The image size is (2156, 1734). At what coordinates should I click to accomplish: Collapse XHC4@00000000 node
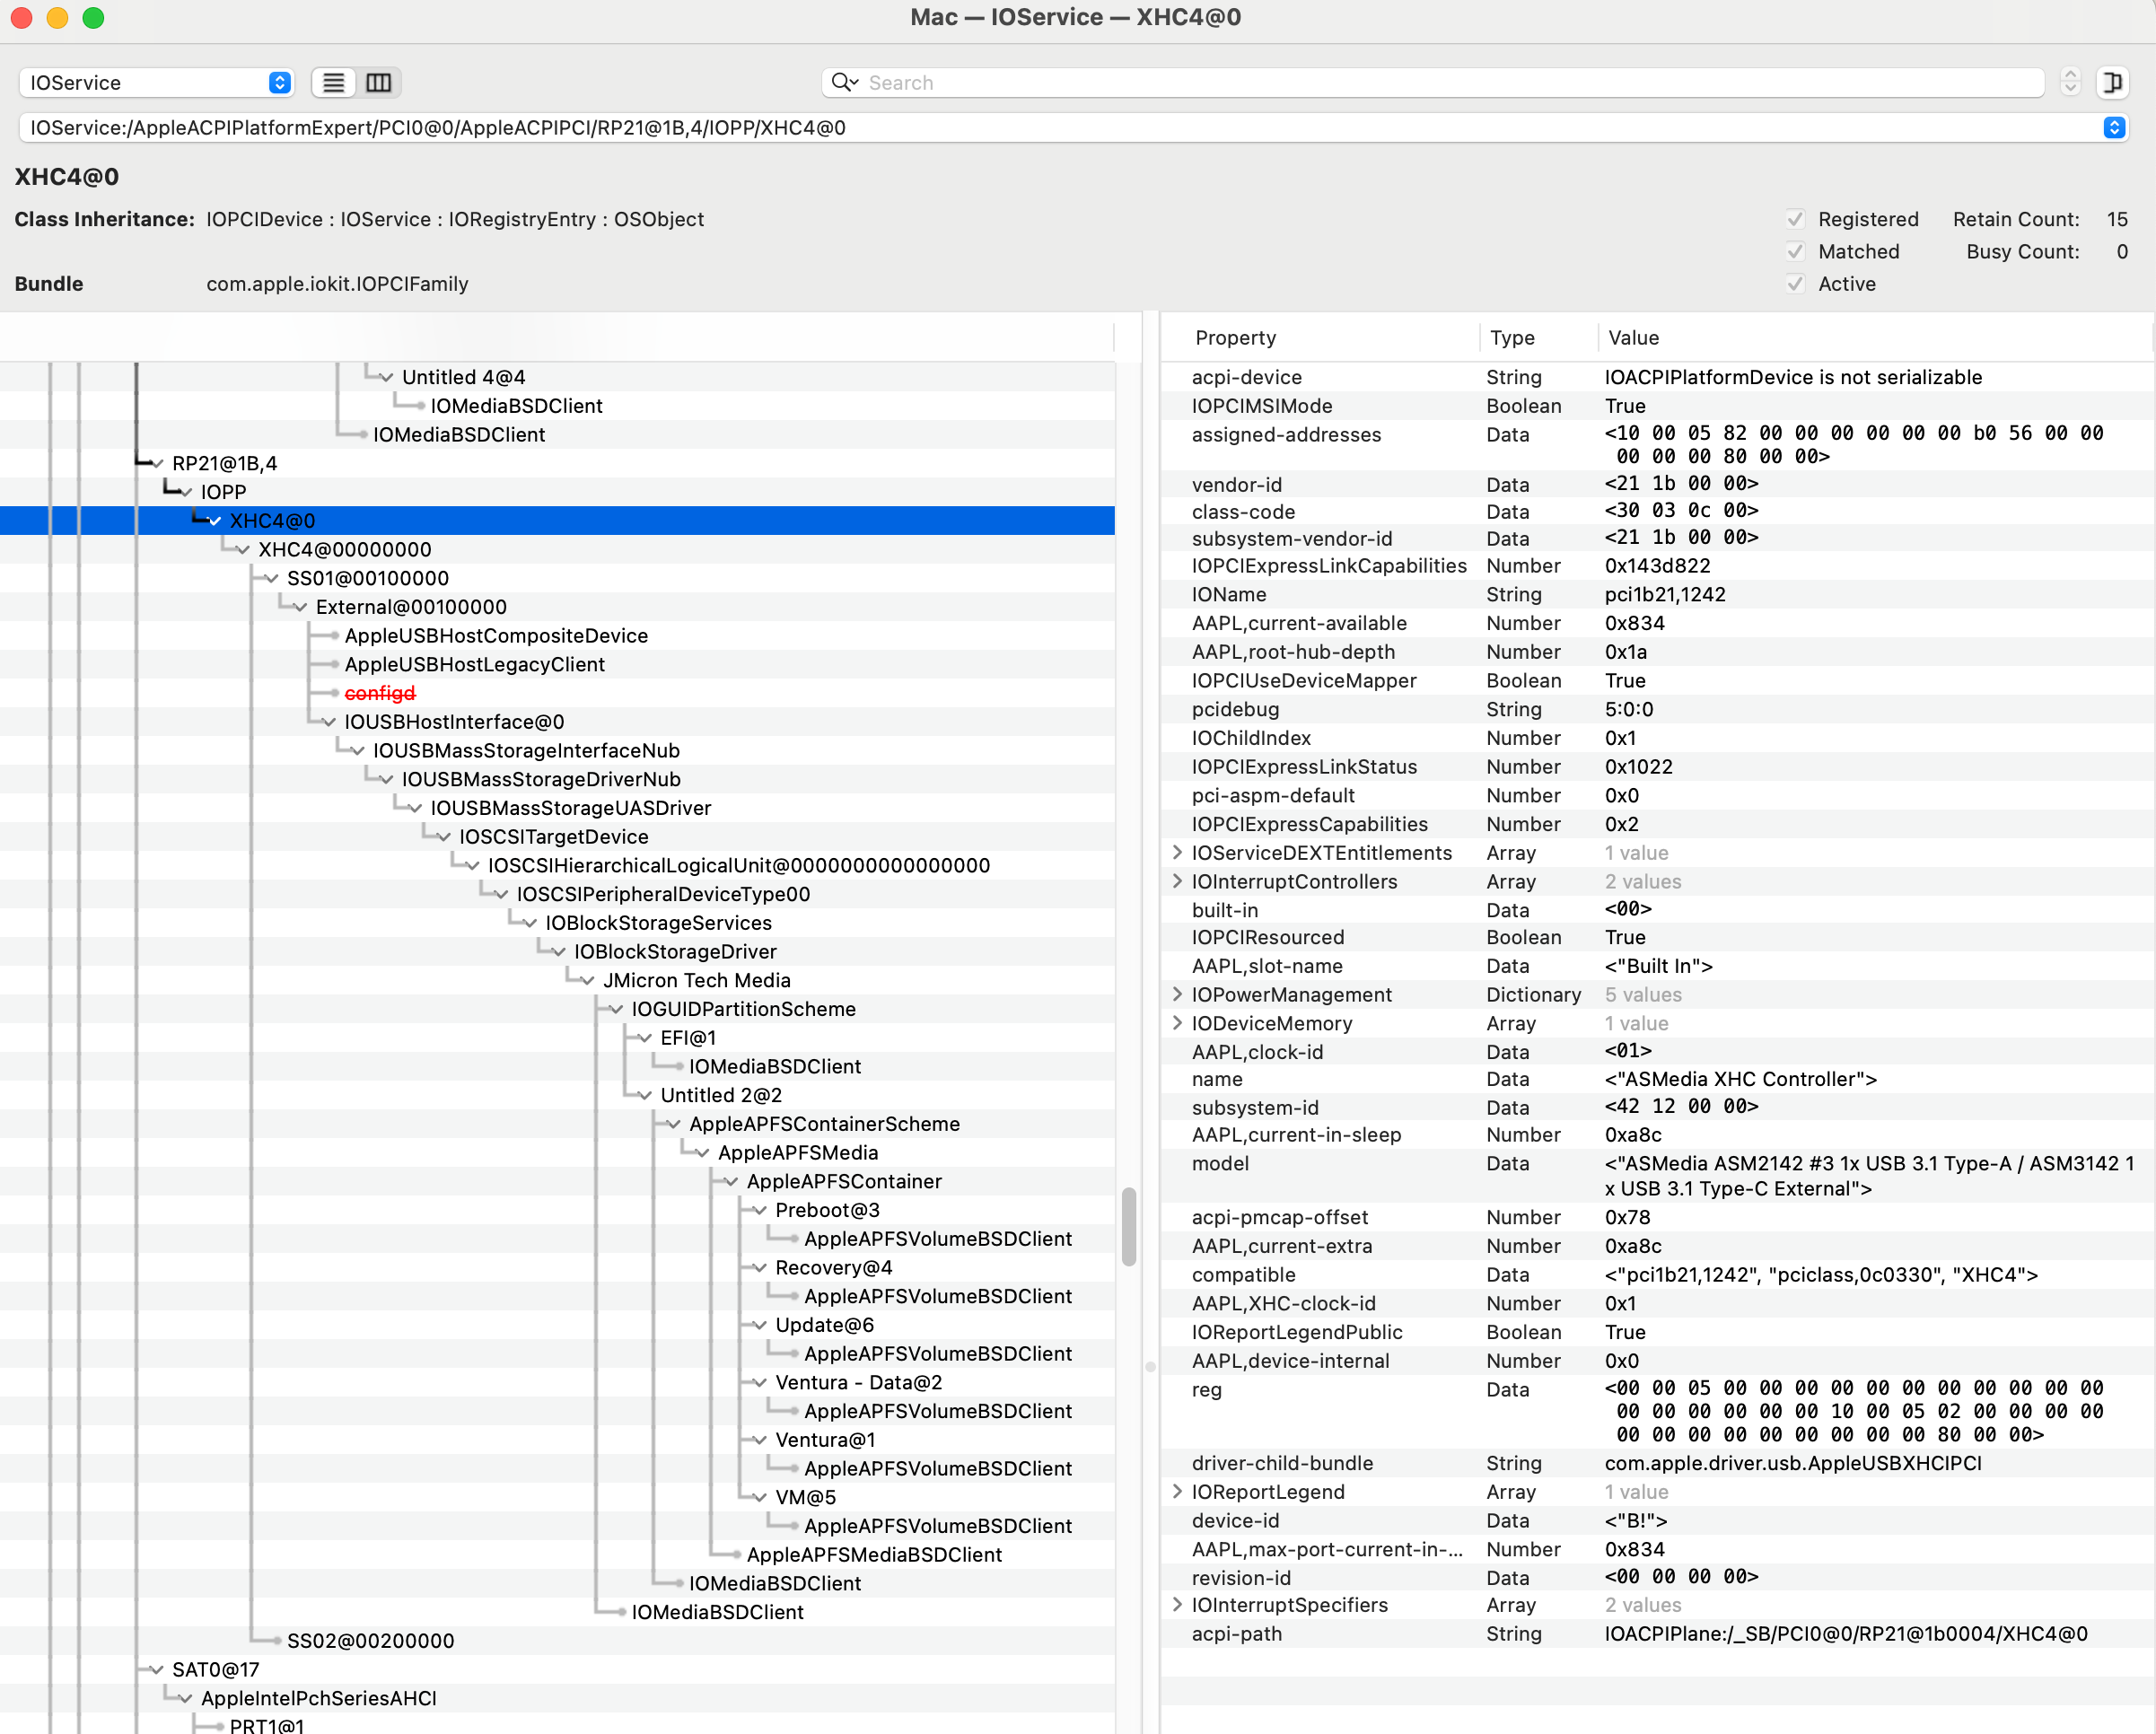[243, 550]
